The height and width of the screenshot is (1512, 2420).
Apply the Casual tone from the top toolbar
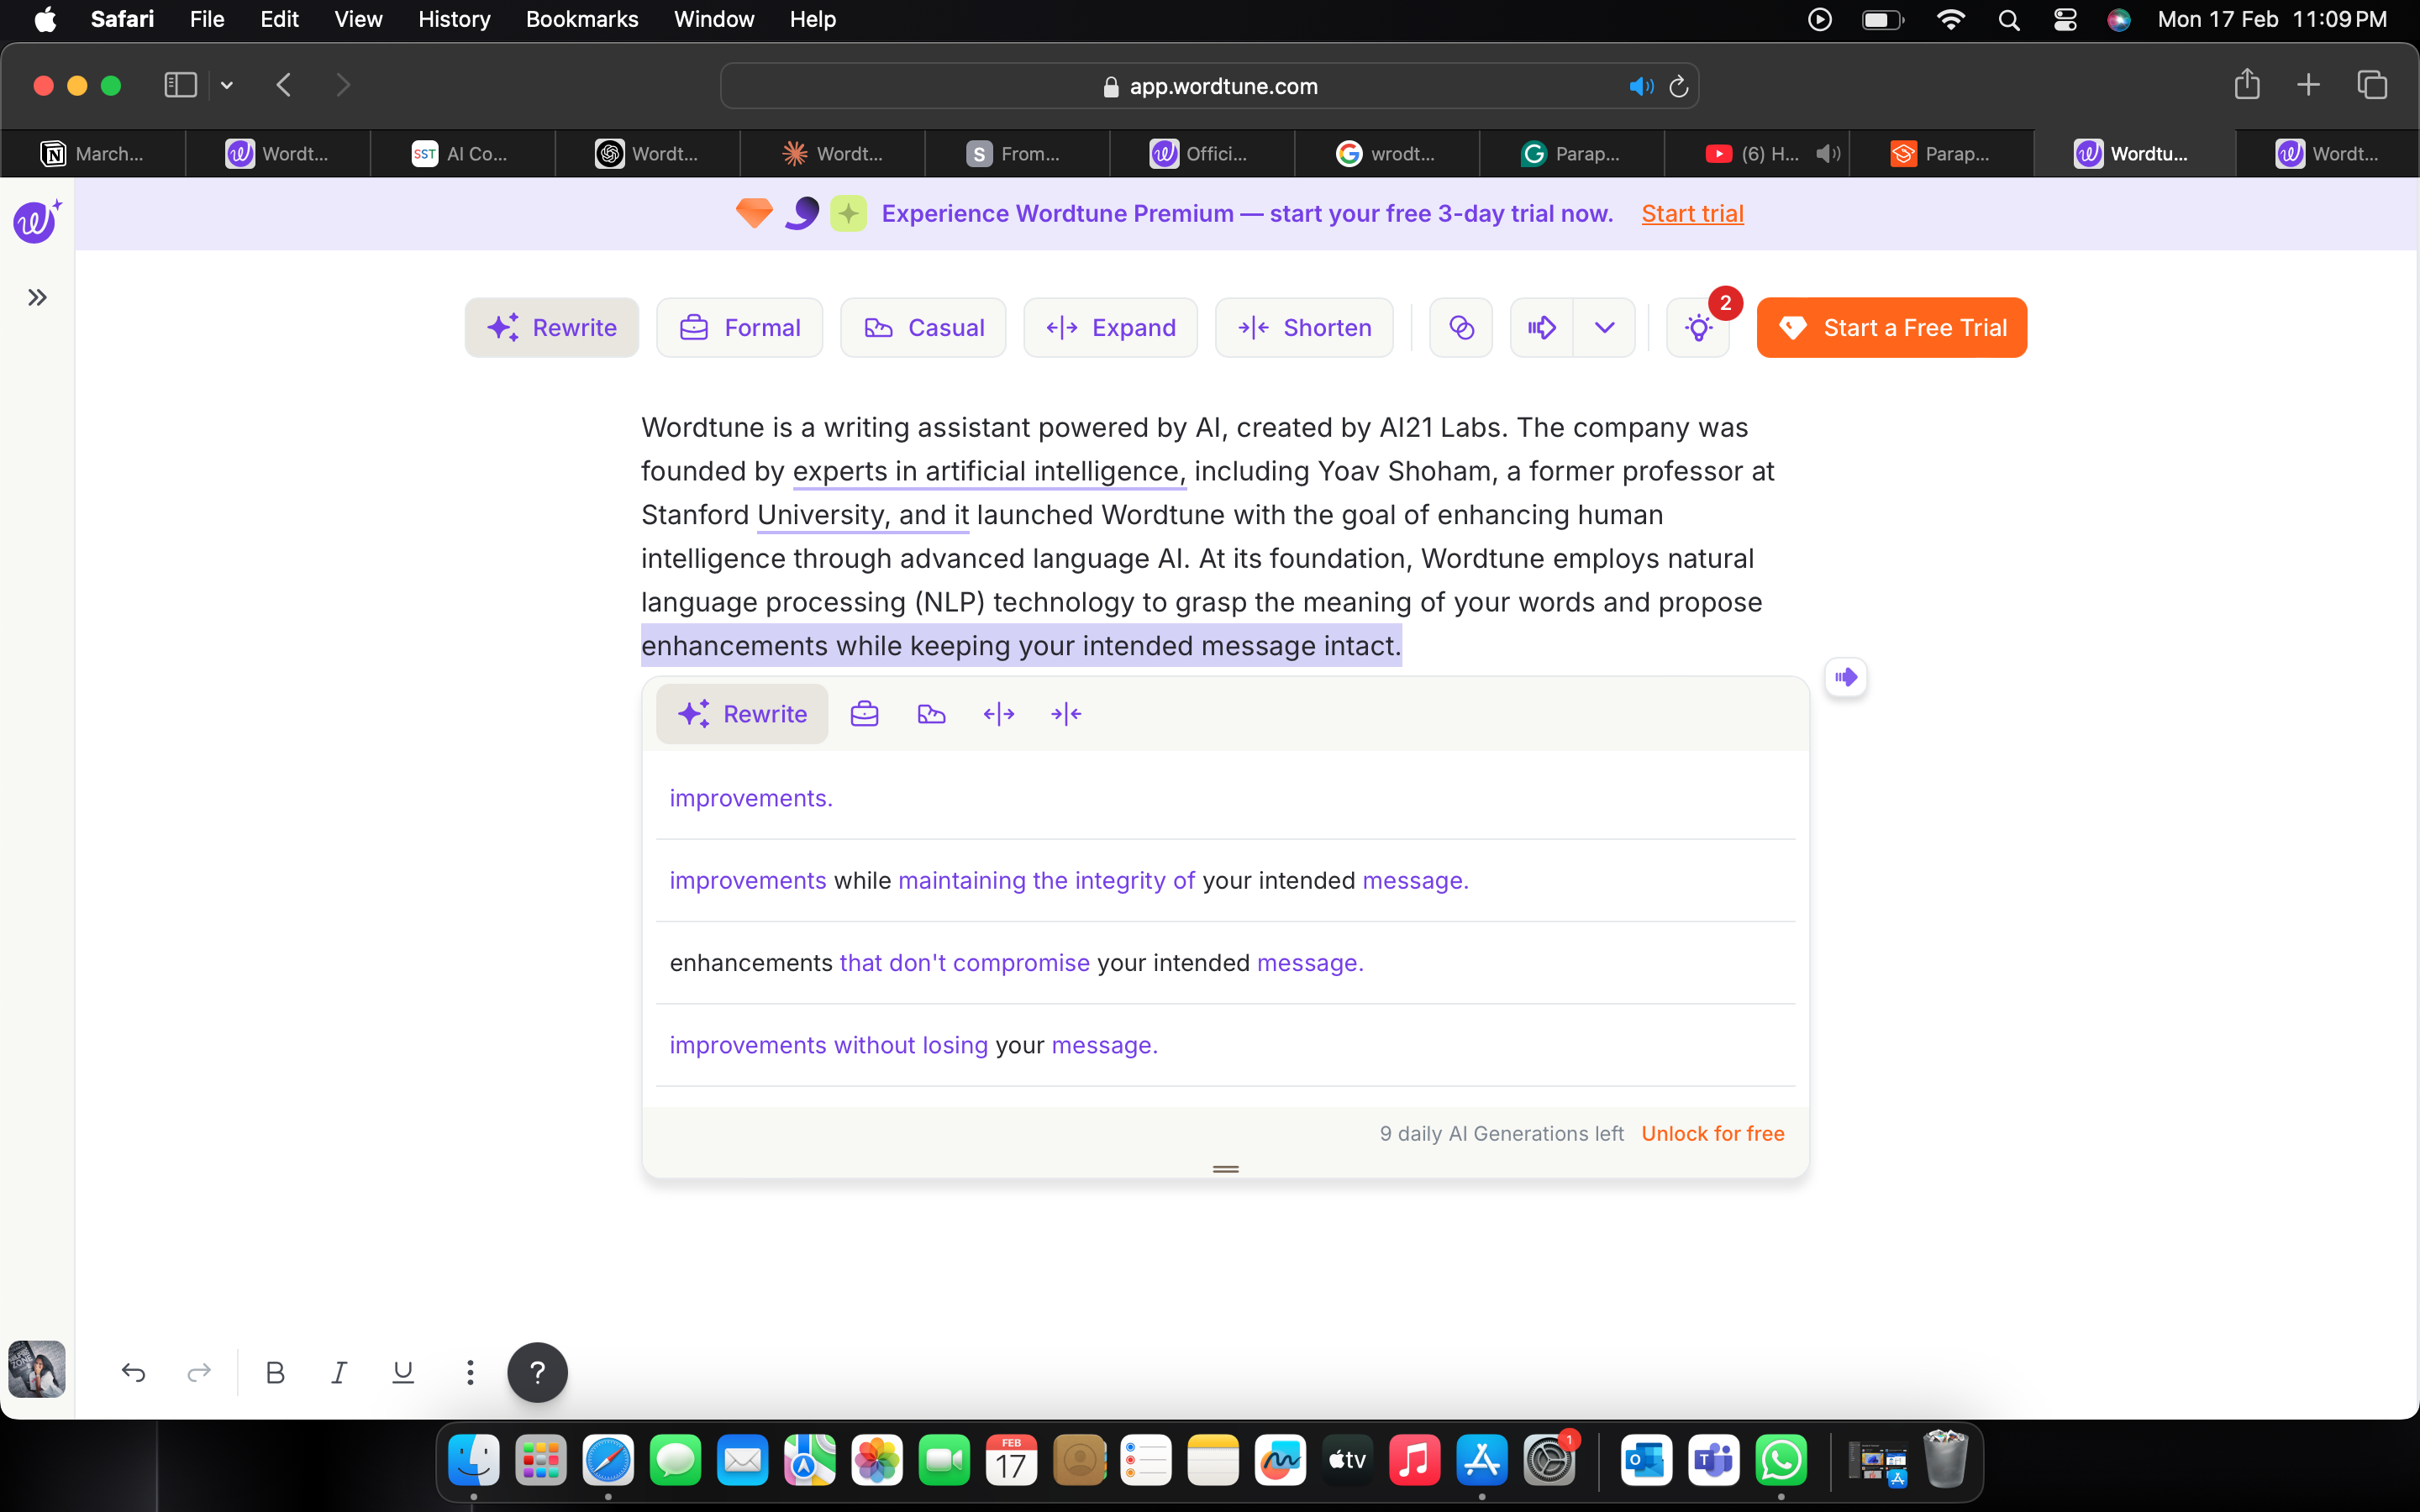[923, 327]
